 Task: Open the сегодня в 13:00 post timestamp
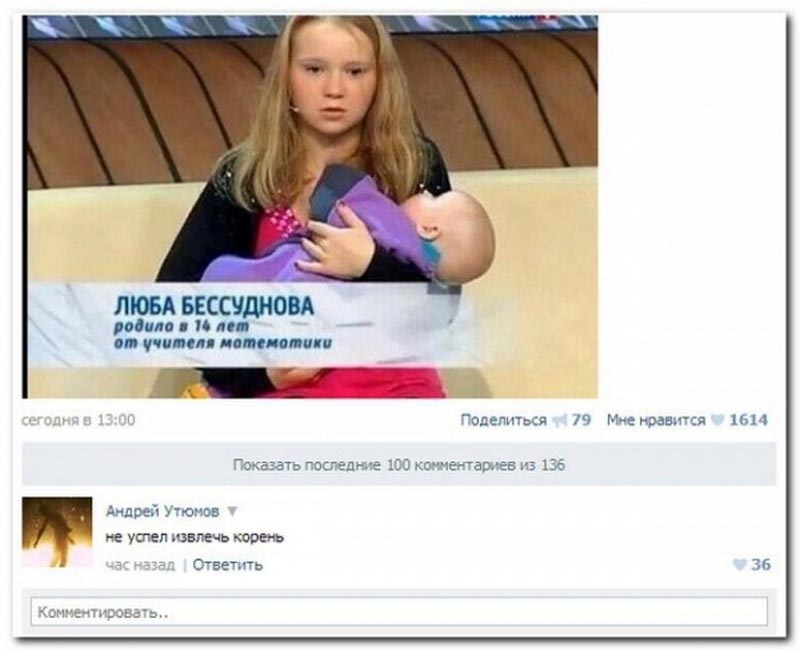click(79, 420)
